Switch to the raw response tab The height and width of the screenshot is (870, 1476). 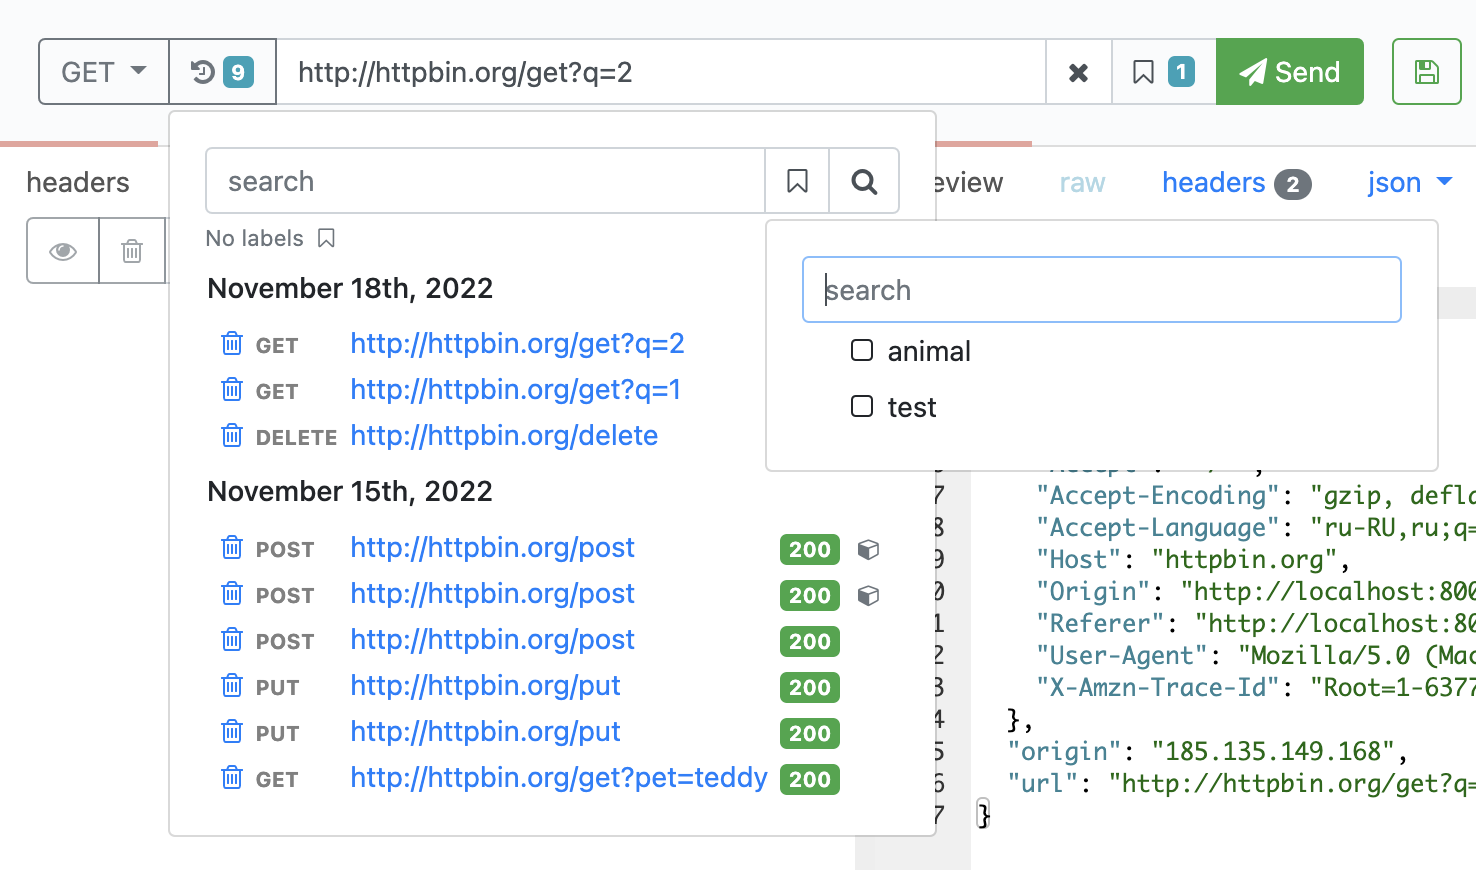point(1082,182)
